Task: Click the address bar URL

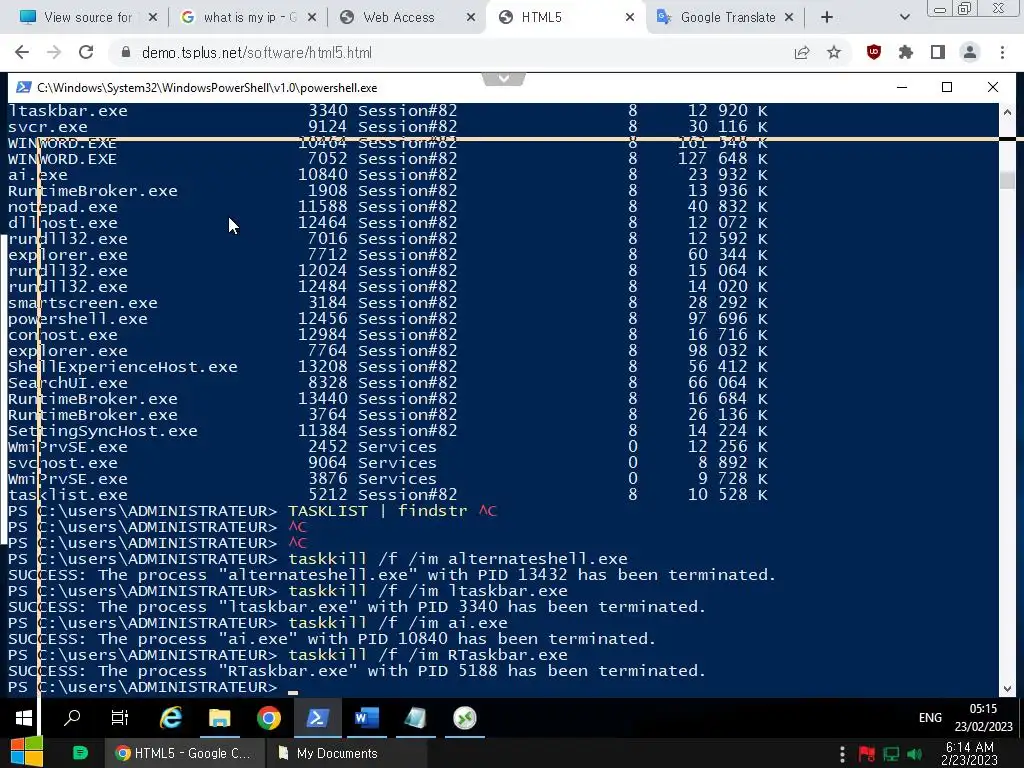Action: [257, 52]
